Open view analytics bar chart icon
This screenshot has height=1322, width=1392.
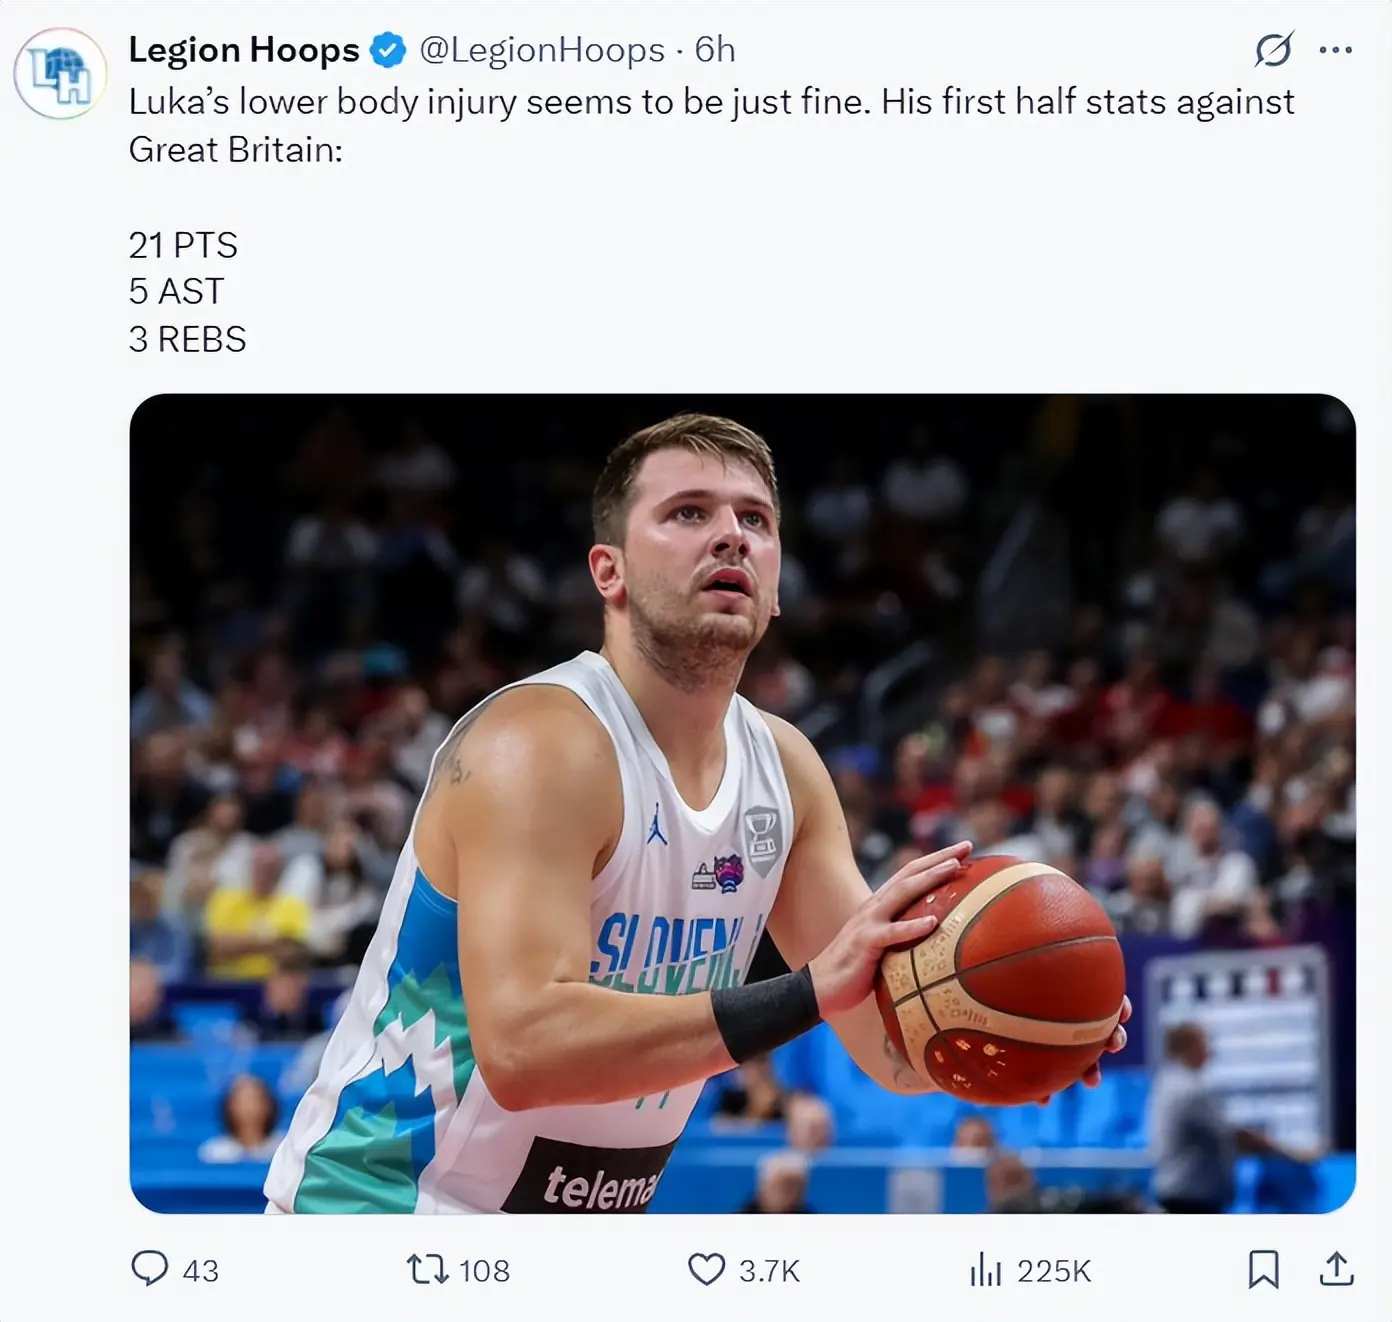click(985, 1270)
